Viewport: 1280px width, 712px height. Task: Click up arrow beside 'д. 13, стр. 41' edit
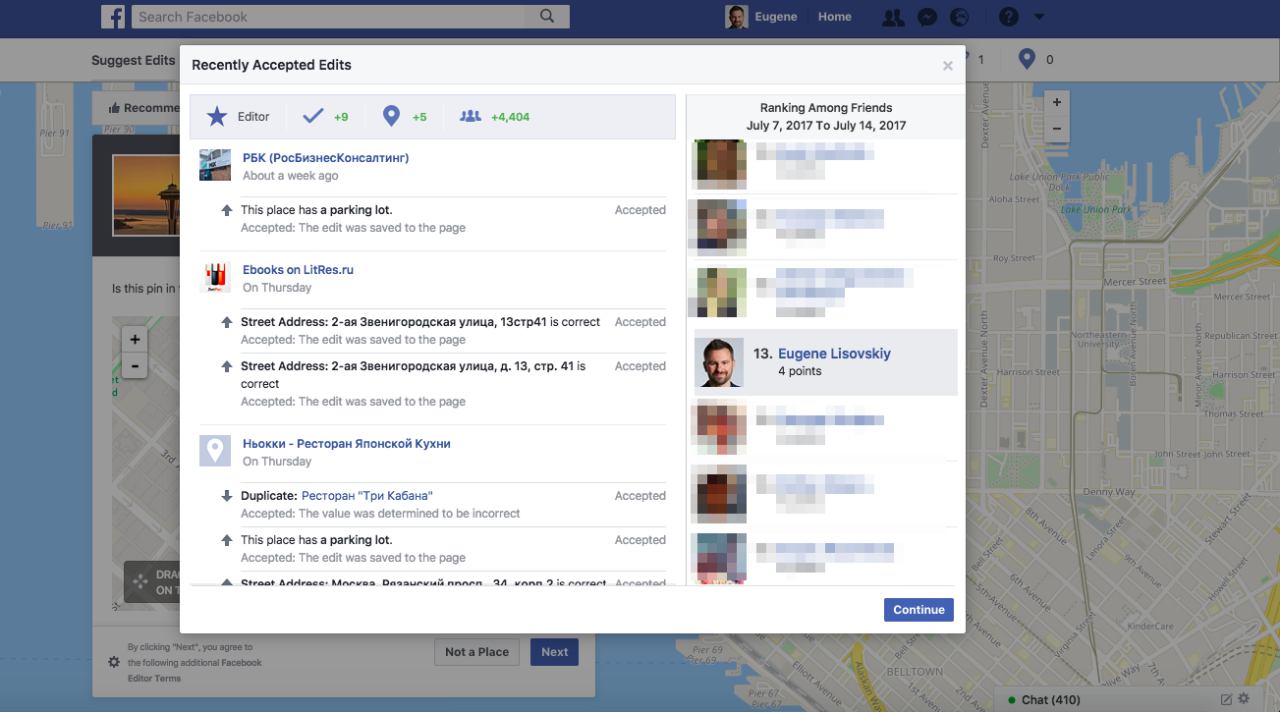(227, 367)
